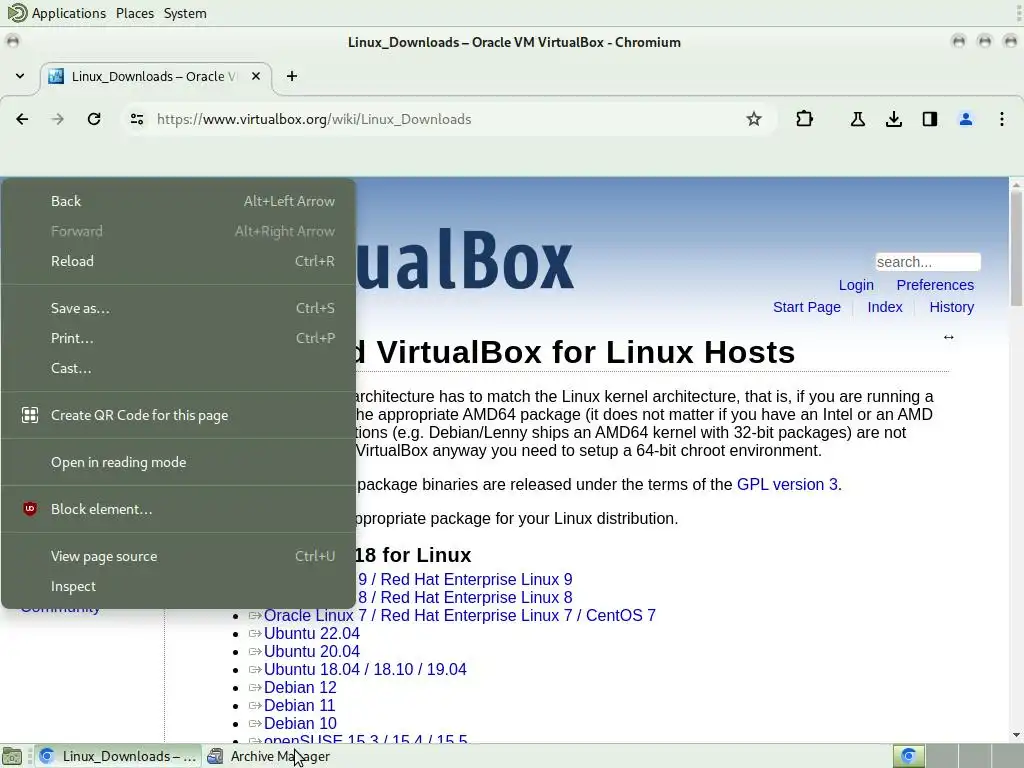This screenshot has width=1024, height=768.
Task: Open the Places menu
Action: click(x=135, y=13)
